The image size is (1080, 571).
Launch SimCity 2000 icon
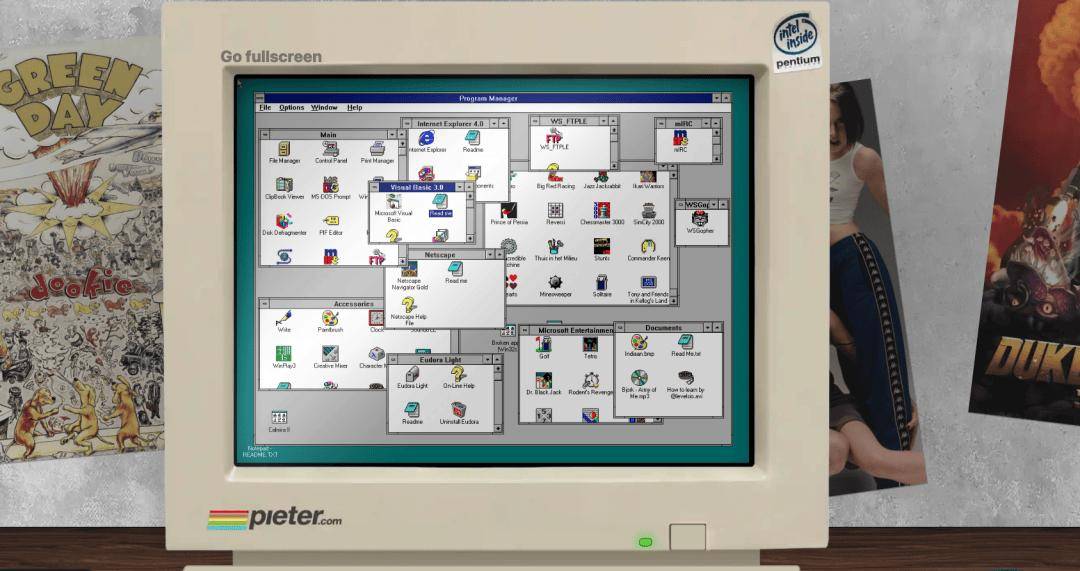[x=648, y=215]
